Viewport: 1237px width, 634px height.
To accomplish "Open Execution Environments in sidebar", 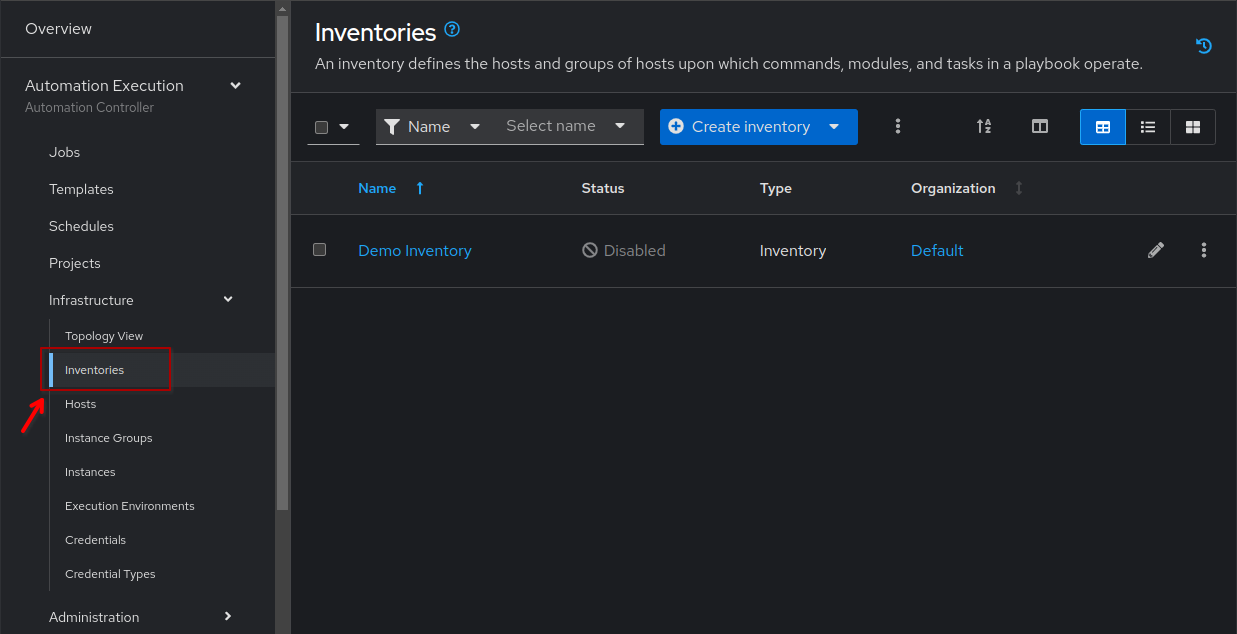I will (x=130, y=506).
